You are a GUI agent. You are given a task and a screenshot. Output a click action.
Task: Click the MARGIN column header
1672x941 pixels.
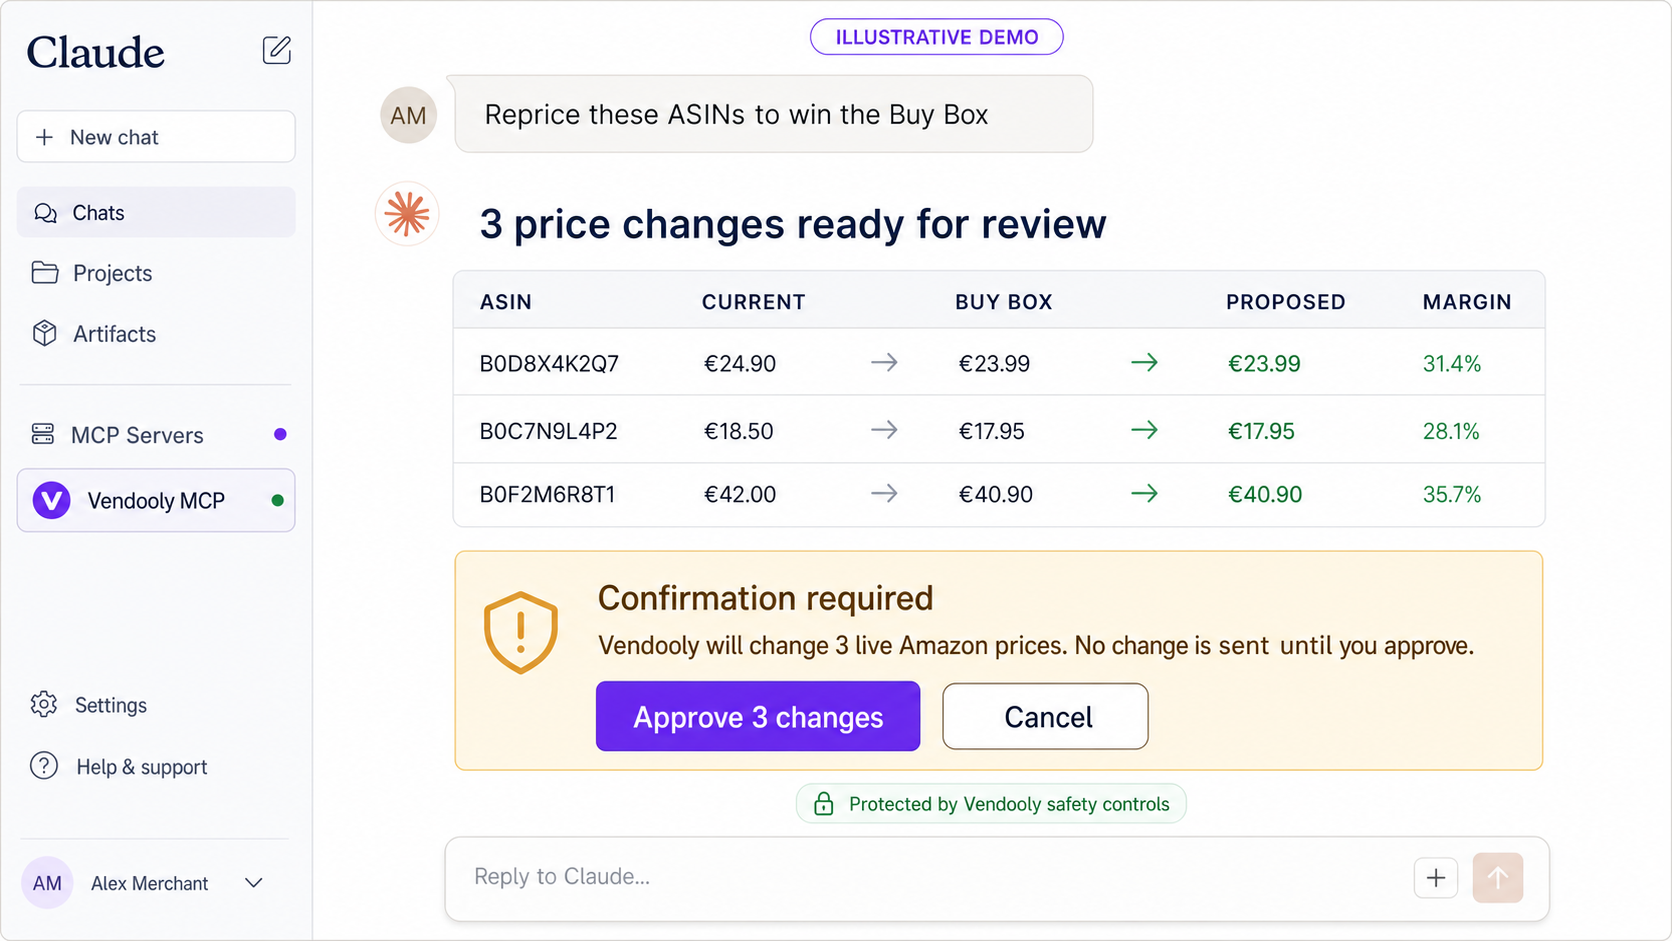pyautogui.click(x=1467, y=302)
